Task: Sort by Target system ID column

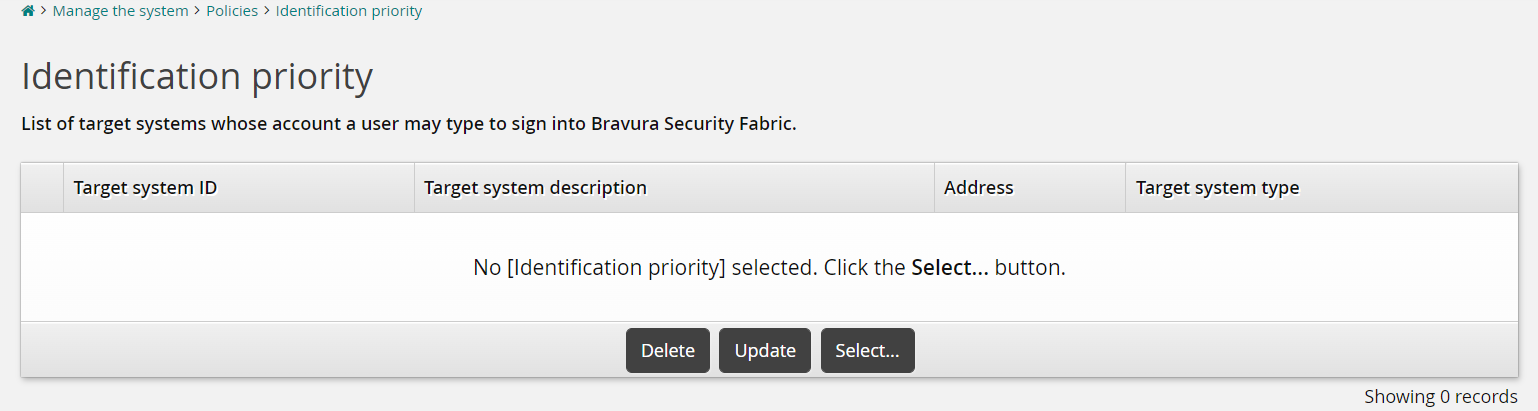Action: [145, 188]
